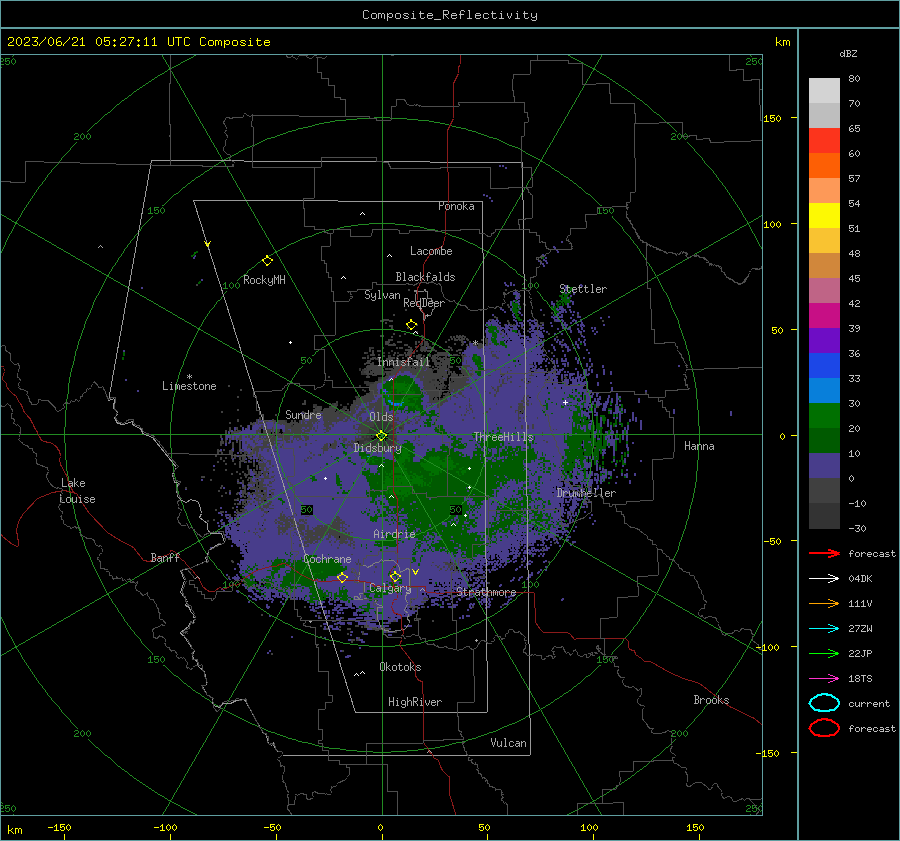Viewport: 900px width, 841px height.
Task: Click the Ponoka city label
Action: point(456,206)
